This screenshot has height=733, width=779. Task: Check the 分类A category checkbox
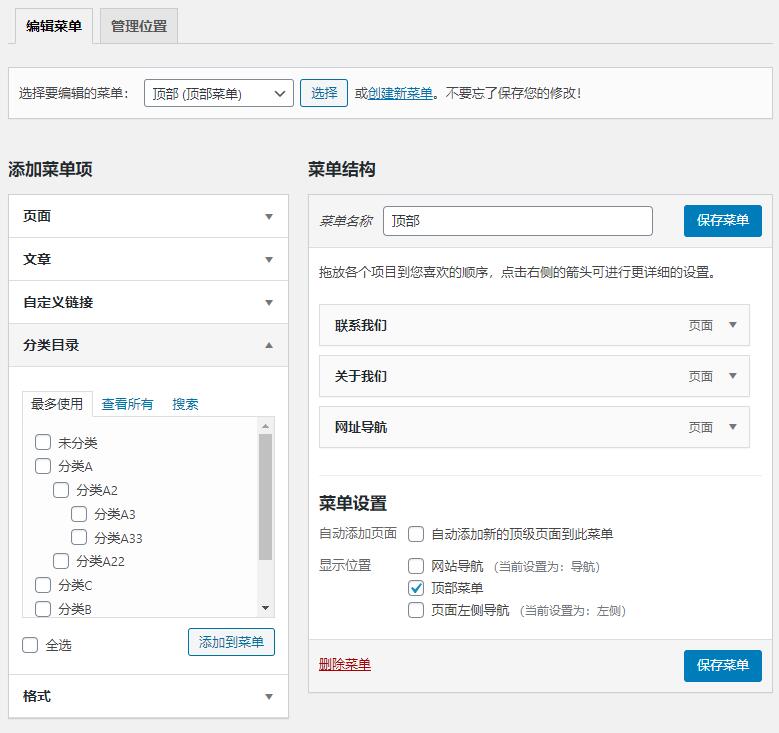tap(43, 466)
